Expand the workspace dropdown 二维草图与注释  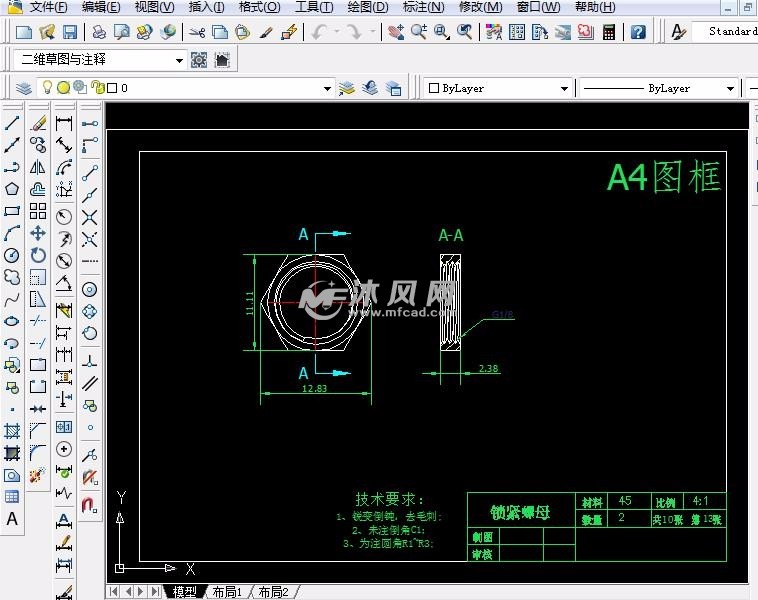(x=179, y=60)
